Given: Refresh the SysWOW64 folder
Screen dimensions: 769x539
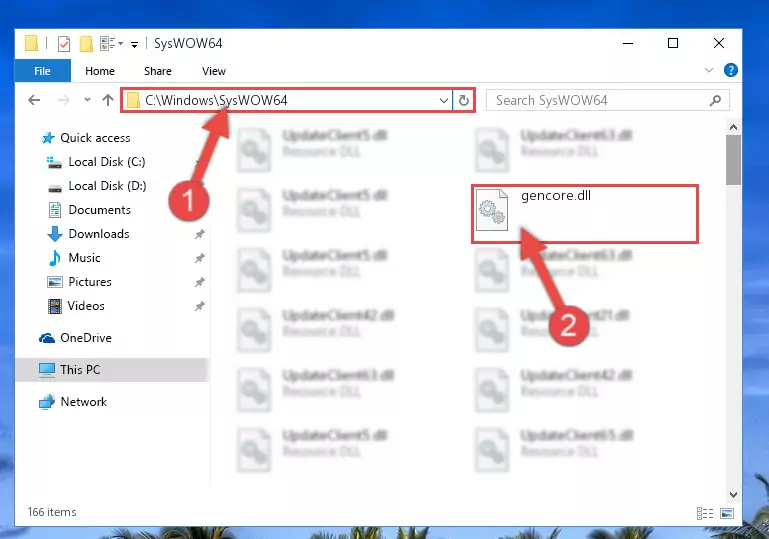Looking at the screenshot, I should (463, 101).
